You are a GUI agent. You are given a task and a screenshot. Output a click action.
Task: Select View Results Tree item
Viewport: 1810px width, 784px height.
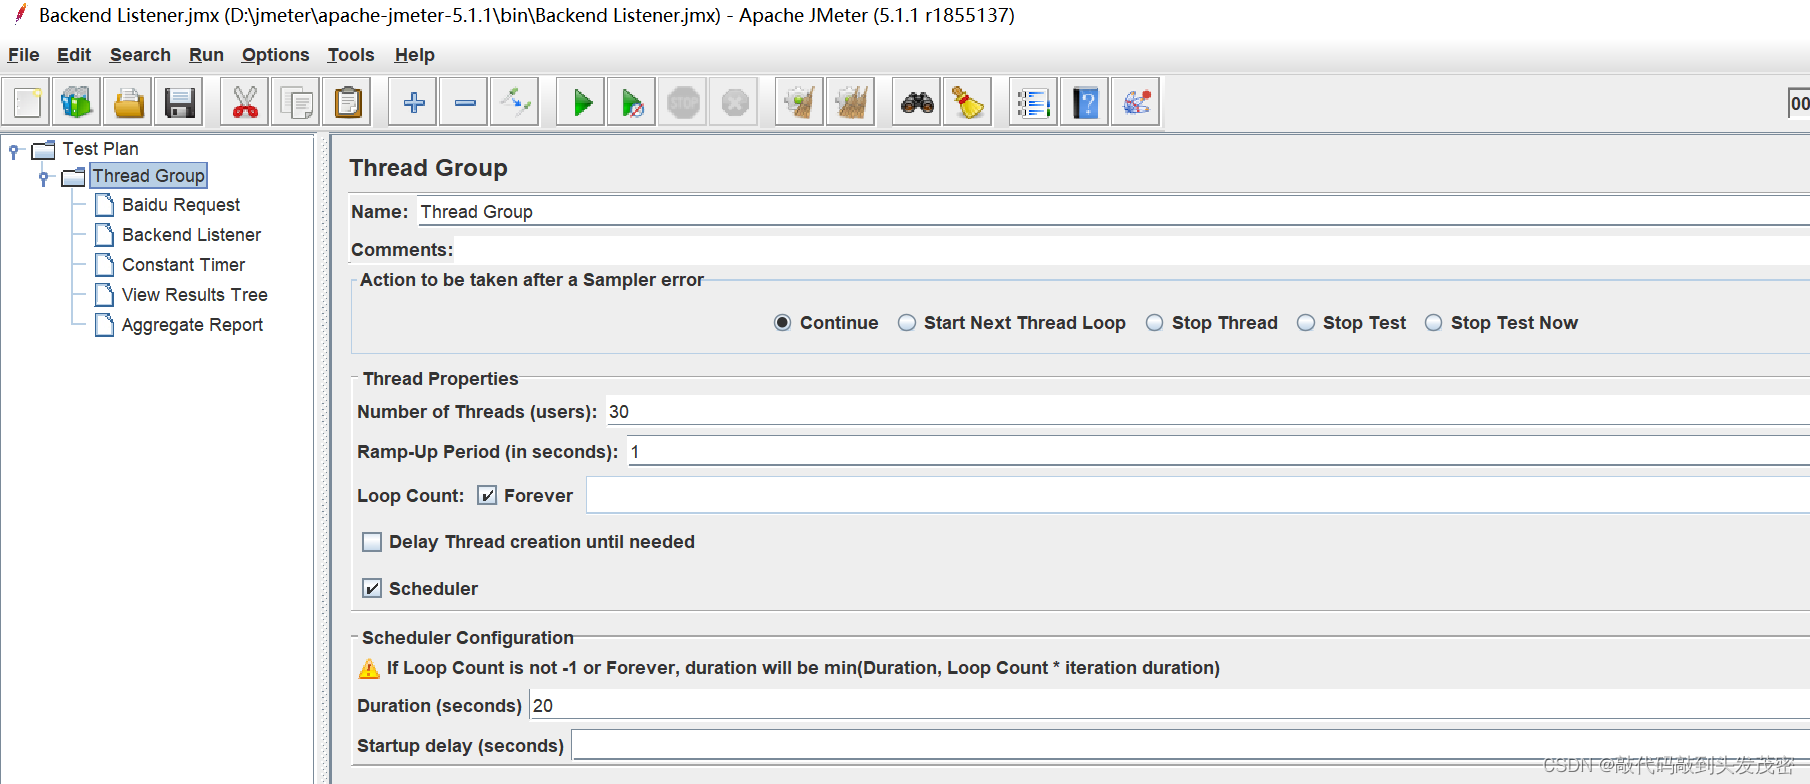(194, 295)
